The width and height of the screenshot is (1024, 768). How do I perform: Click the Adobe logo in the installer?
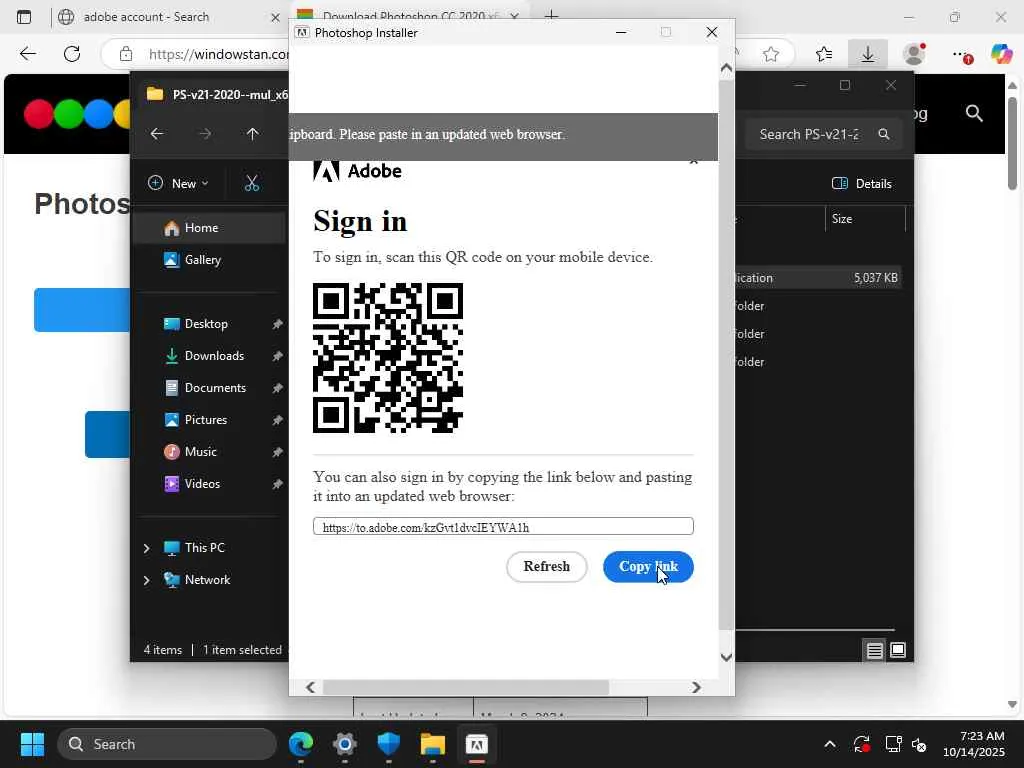(x=358, y=171)
